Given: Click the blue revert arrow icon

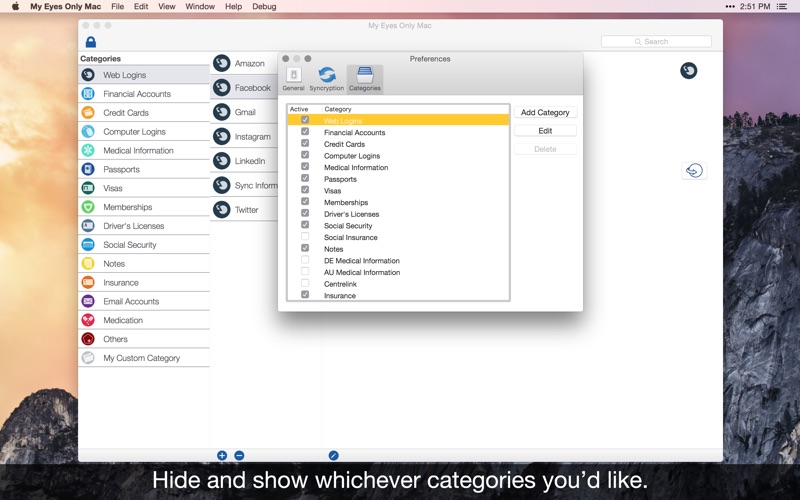Looking at the screenshot, I should coord(694,170).
